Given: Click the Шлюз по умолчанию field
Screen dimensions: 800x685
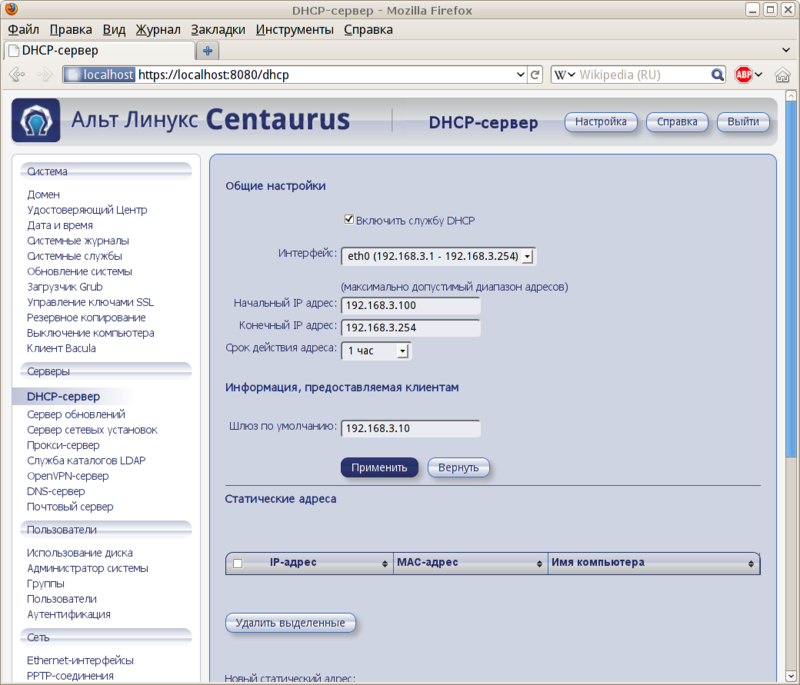Looking at the screenshot, I should tap(411, 428).
